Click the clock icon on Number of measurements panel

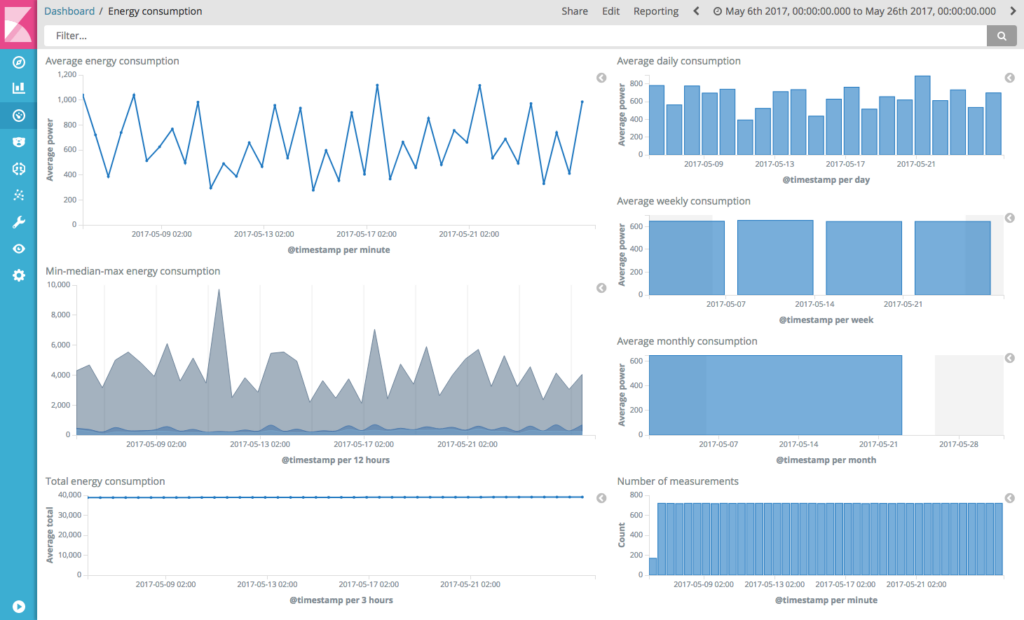coord(1010,497)
